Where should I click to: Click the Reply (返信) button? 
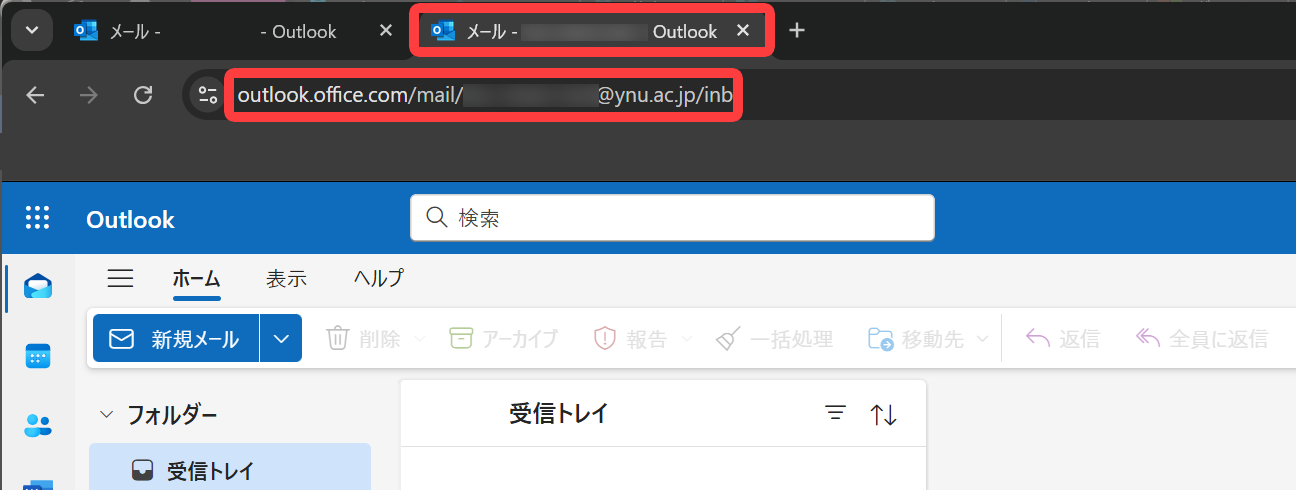[x=1063, y=339]
